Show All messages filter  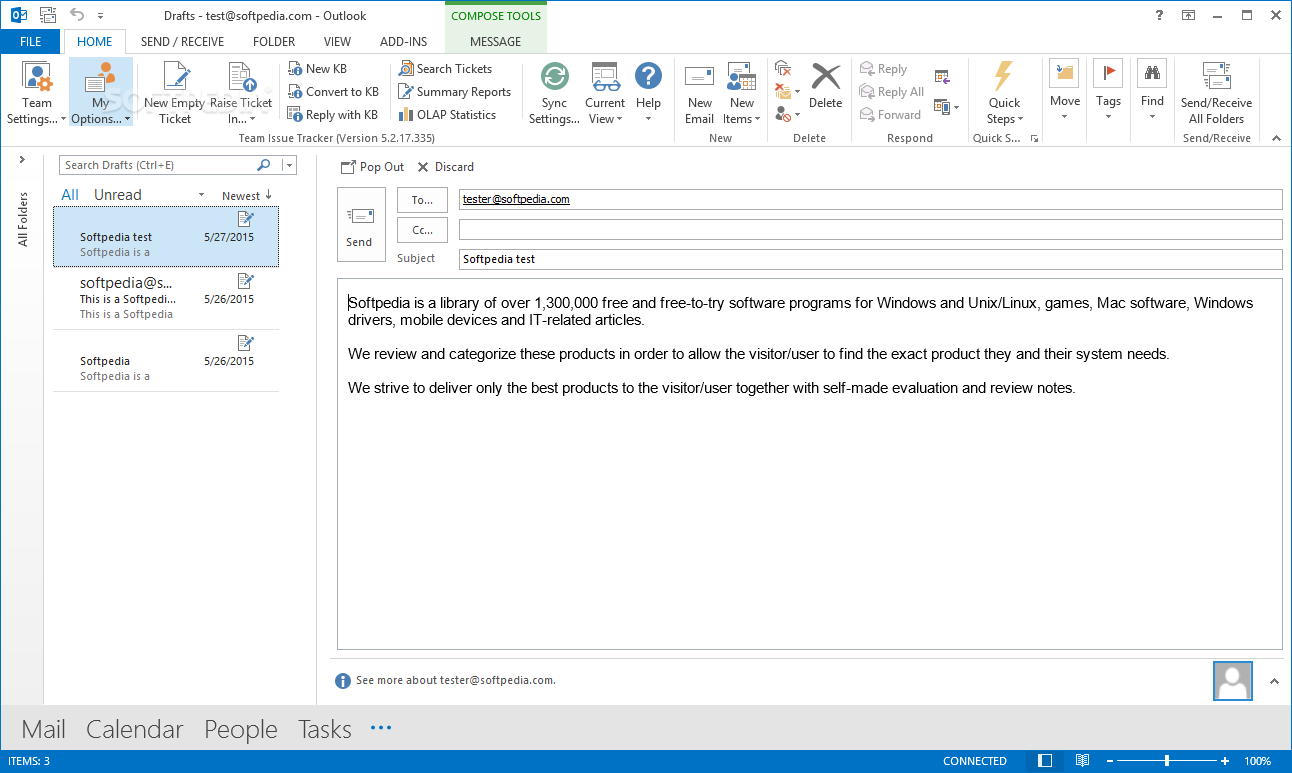click(70, 195)
